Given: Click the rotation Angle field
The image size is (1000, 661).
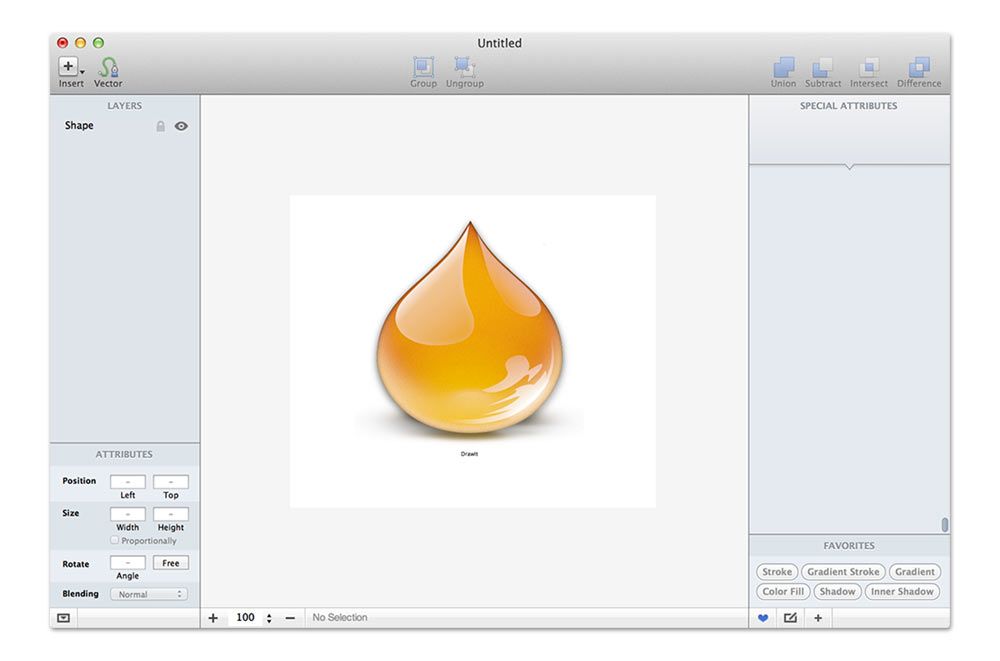Looking at the screenshot, I should pyautogui.click(x=128, y=563).
